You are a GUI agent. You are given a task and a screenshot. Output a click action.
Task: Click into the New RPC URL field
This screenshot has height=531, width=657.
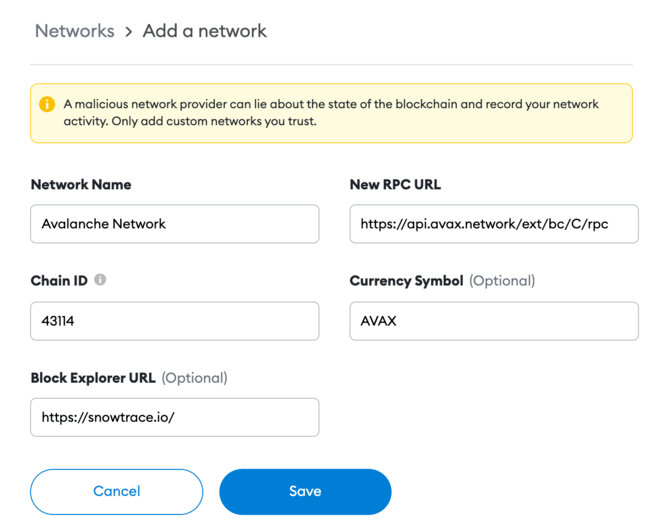(493, 224)
